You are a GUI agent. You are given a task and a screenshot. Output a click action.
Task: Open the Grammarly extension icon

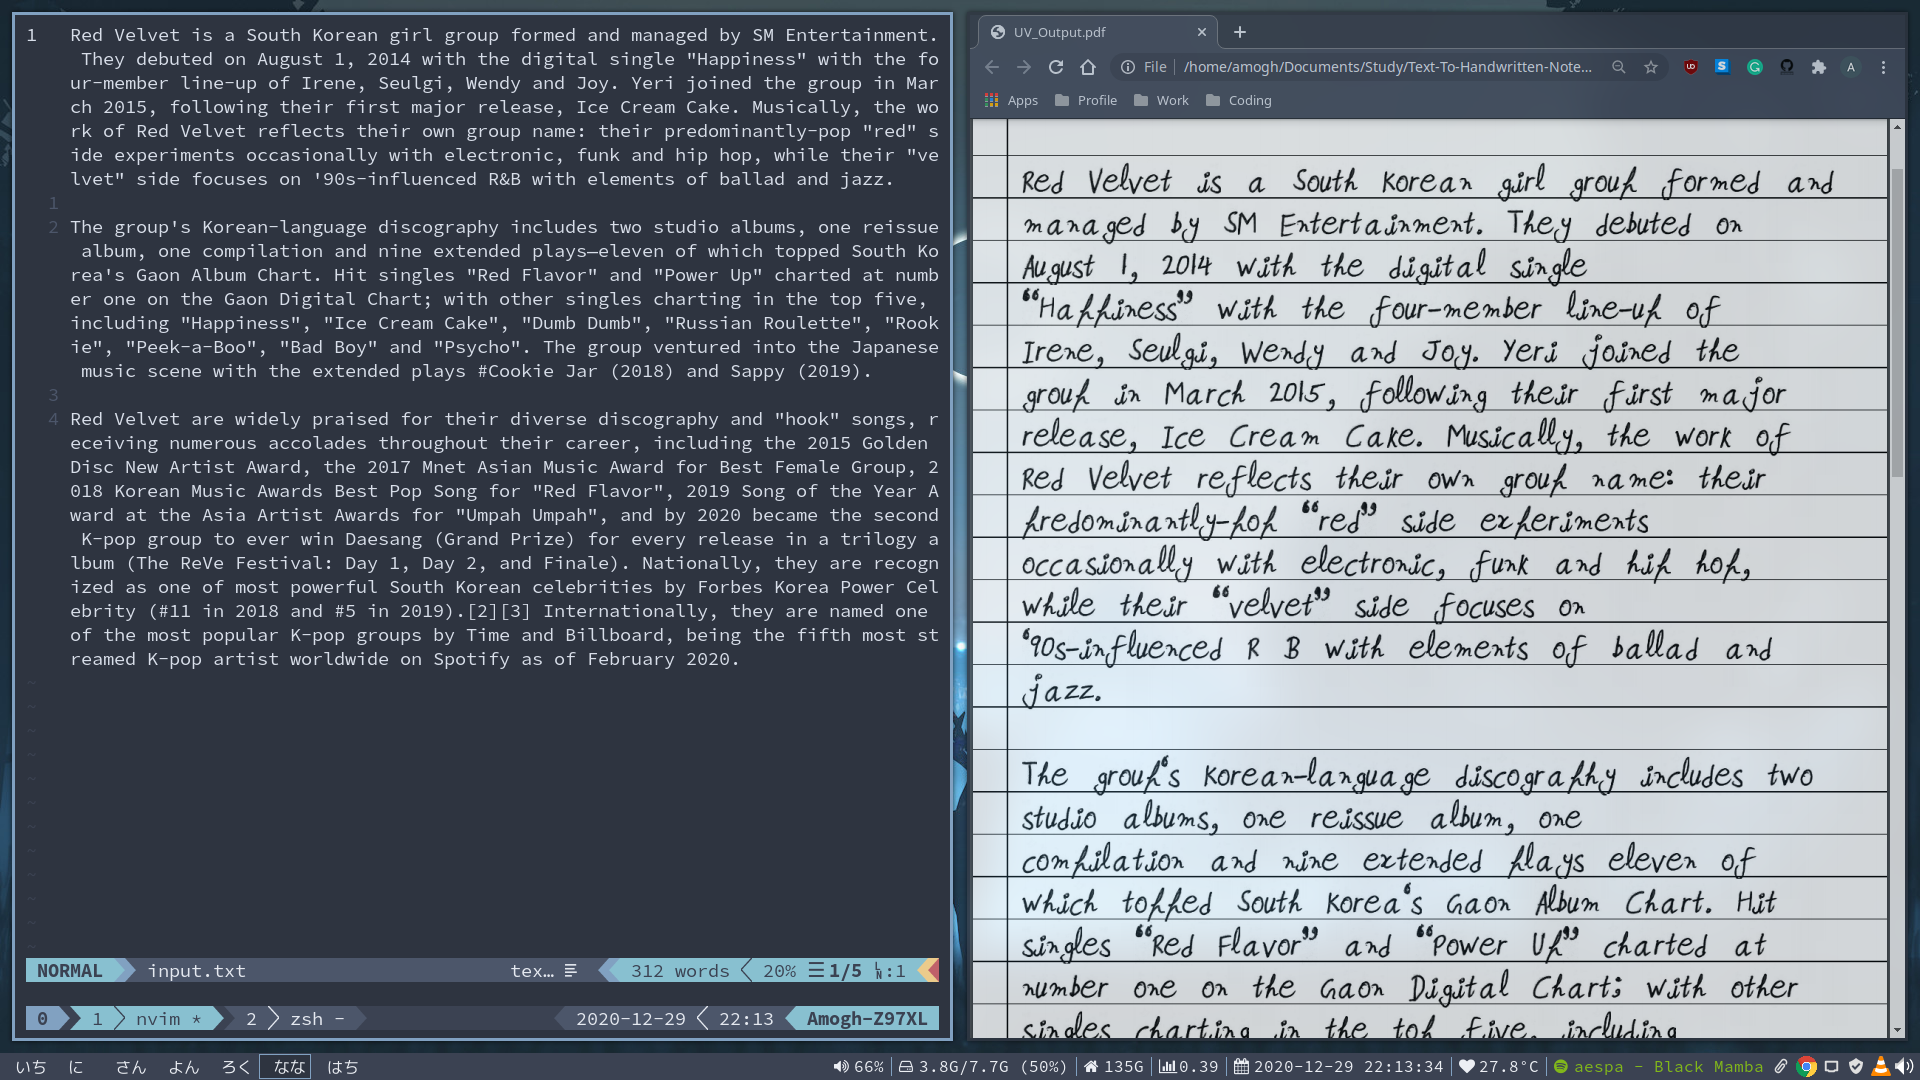(1754, 67)
